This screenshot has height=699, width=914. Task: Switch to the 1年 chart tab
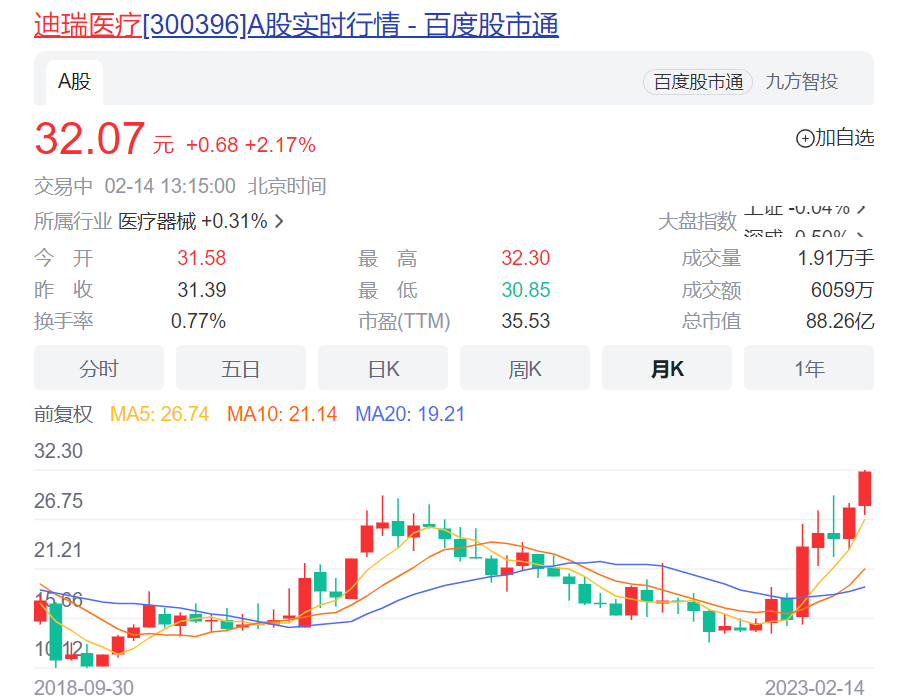(x=809, y=368)
